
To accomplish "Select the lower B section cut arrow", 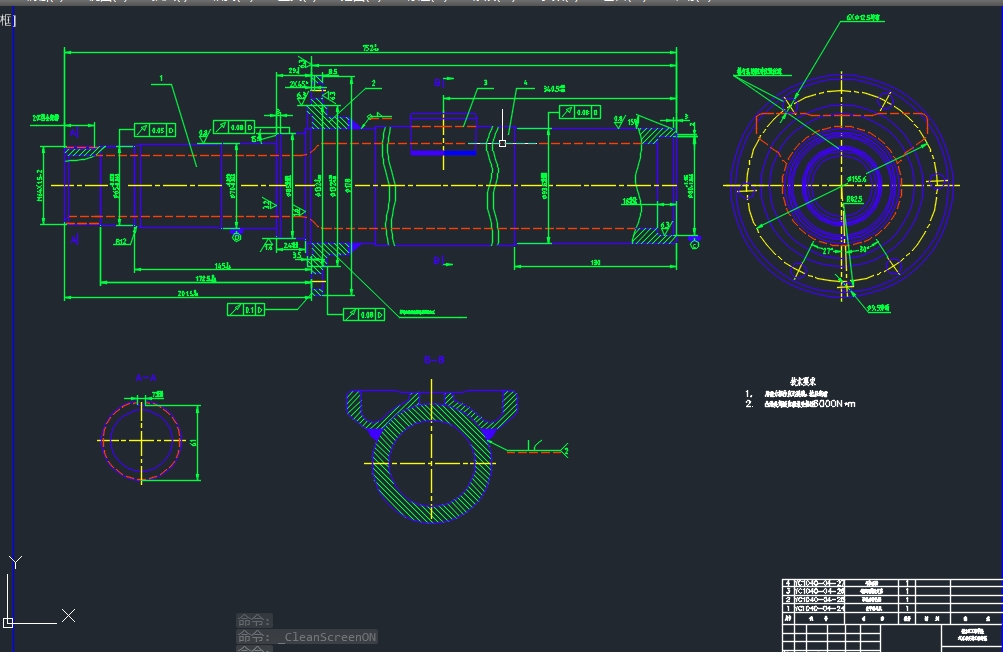I will [x=443, y=261].
